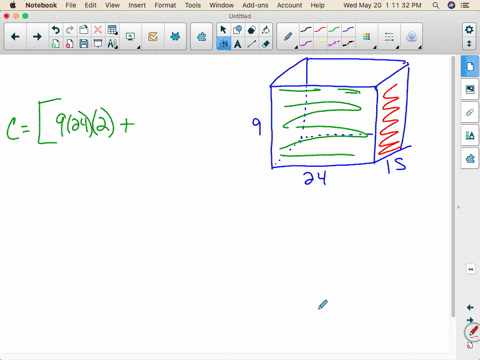Open Notification Center list icon
Viewport: 480px width, 360px height.
pos(465,5)
